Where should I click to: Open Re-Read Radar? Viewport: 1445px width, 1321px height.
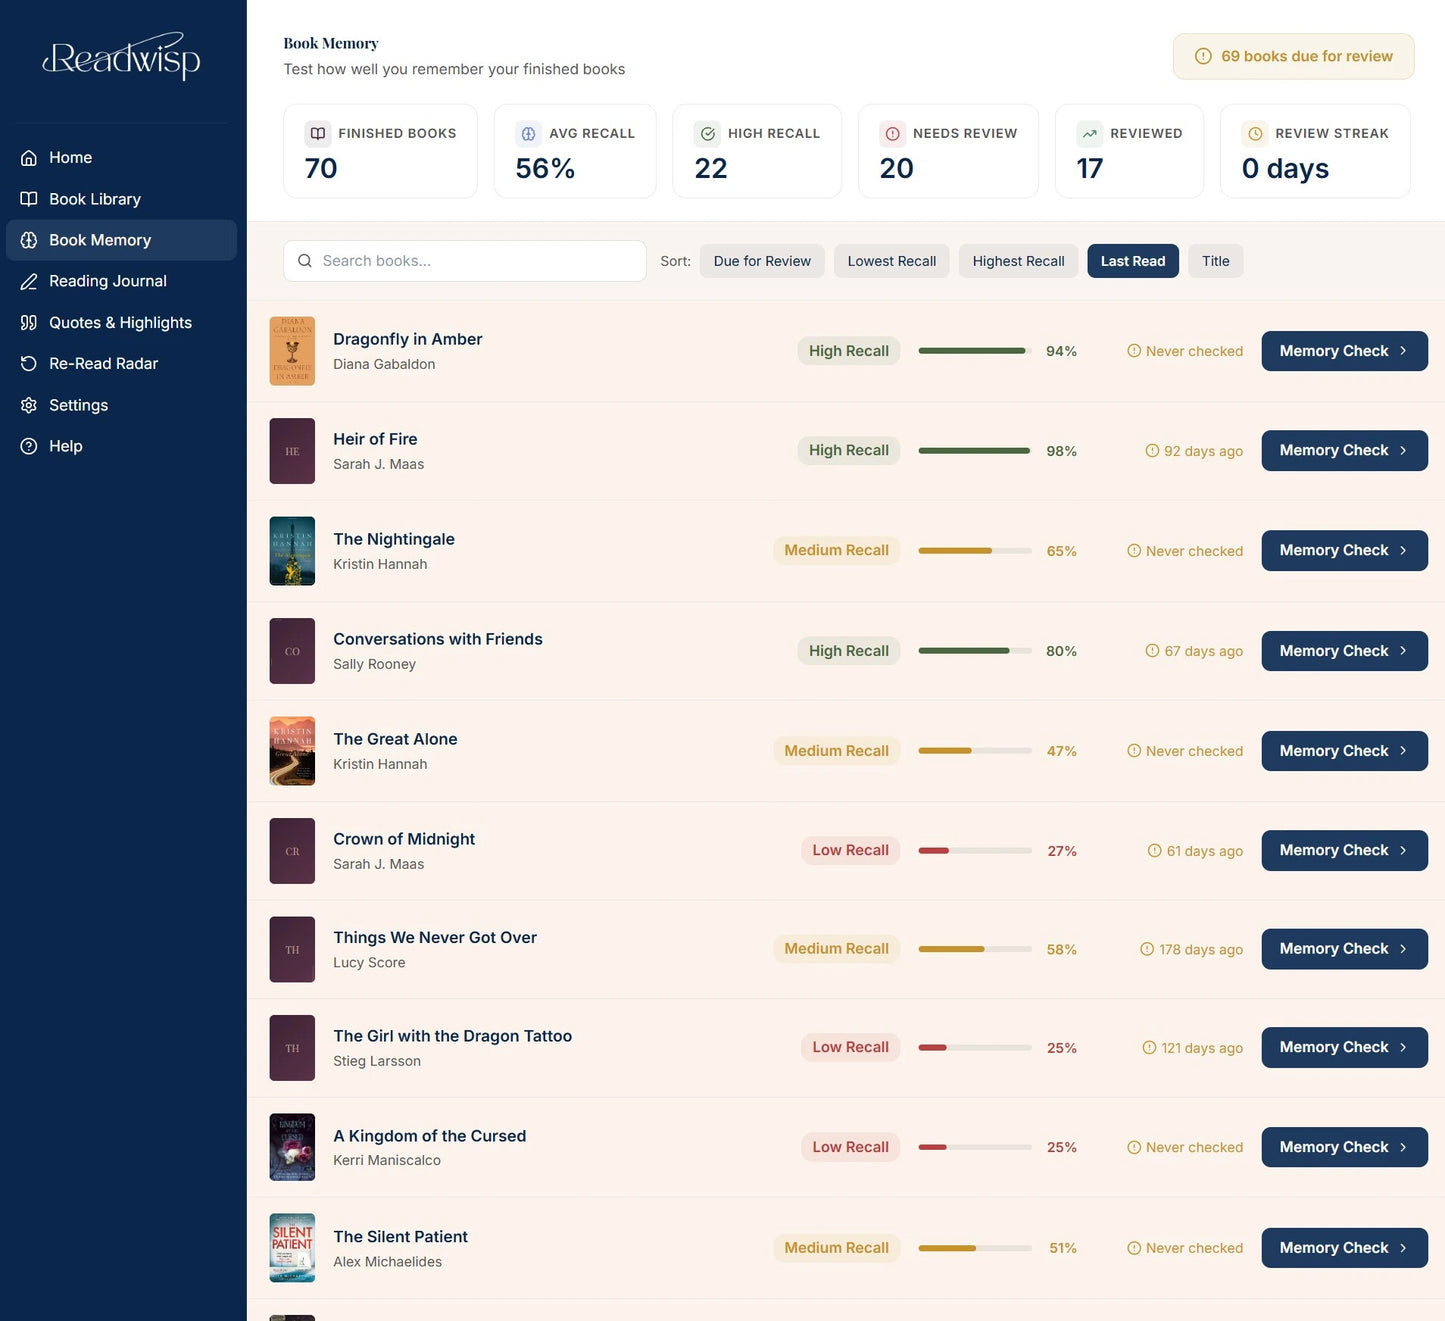121,363
